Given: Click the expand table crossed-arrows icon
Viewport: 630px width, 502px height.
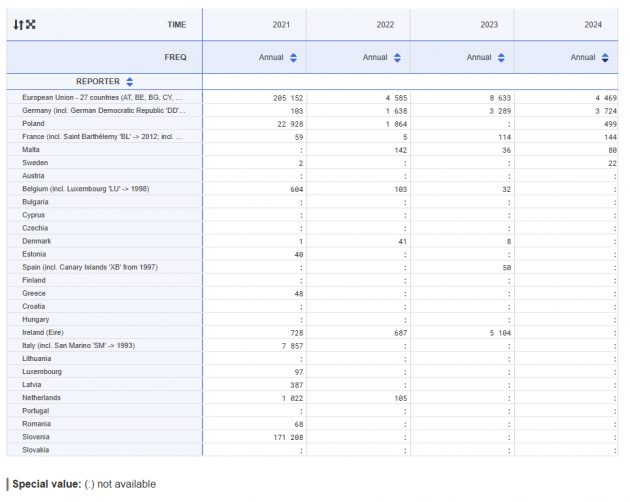Looking at the screenshot, I should pyautogui.click(x=31, y=25).
